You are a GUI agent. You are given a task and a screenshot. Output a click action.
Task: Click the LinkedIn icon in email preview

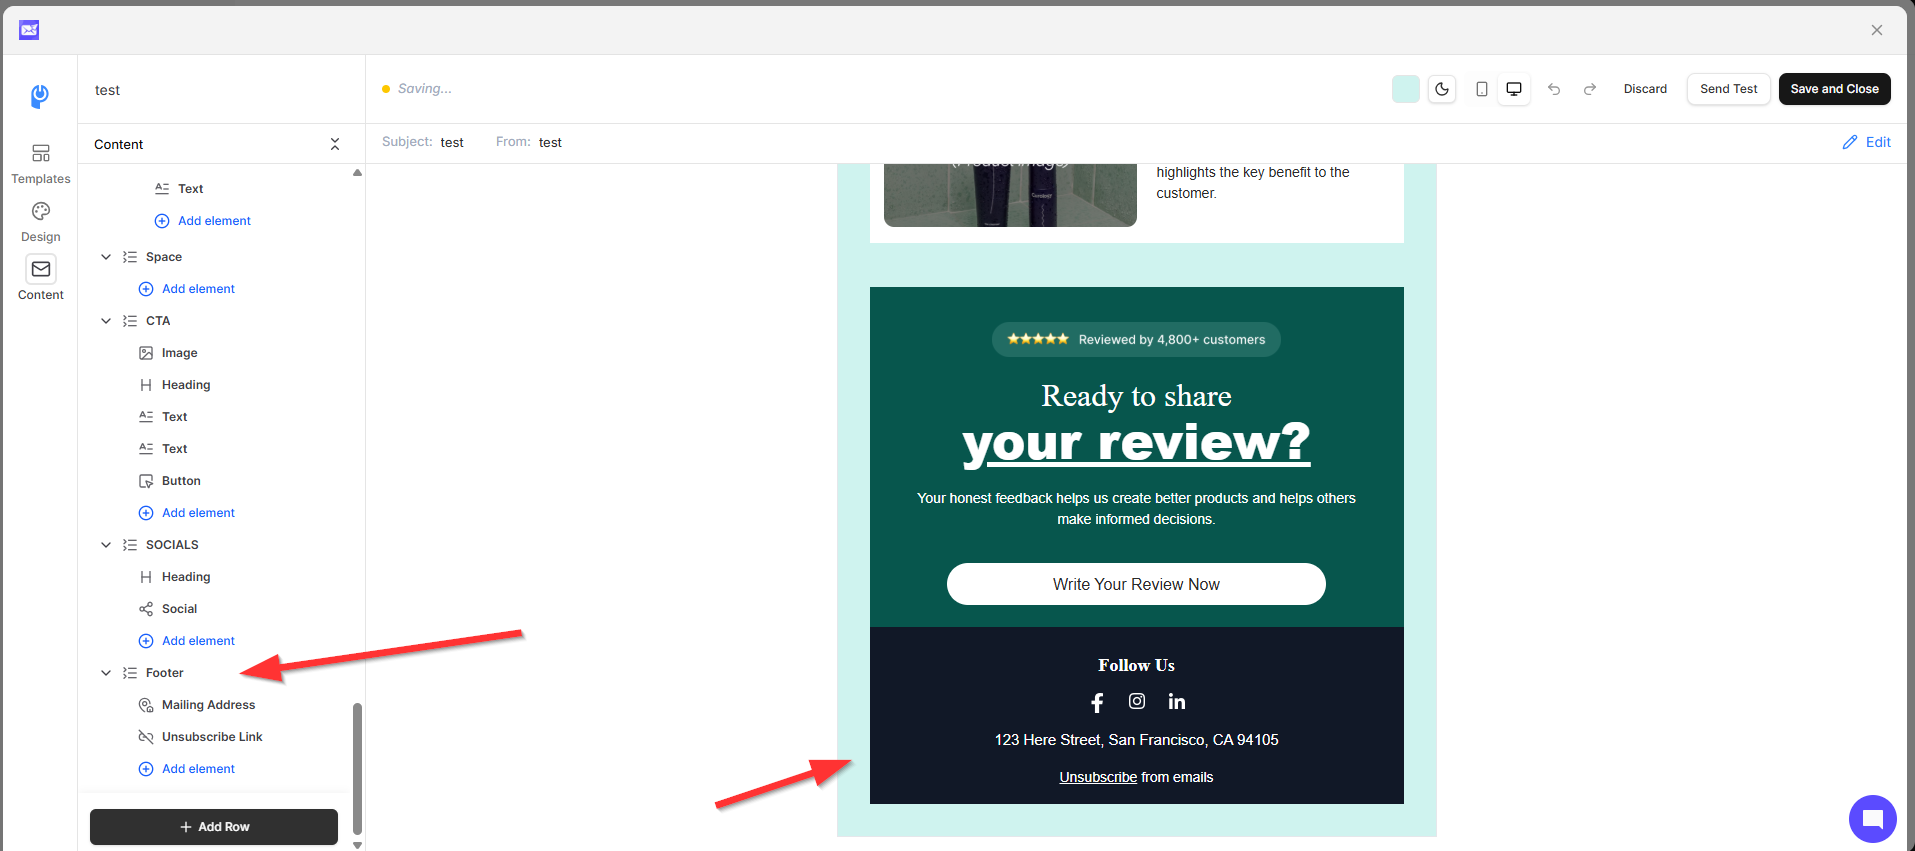(x=1177, y=701)
